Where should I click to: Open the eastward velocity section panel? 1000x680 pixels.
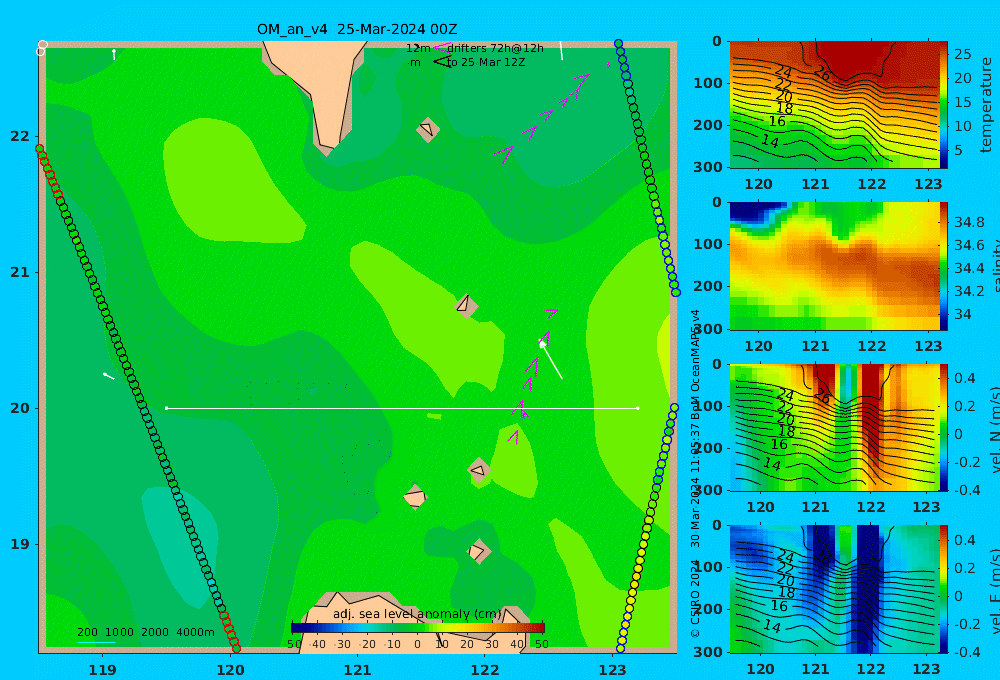834,589
